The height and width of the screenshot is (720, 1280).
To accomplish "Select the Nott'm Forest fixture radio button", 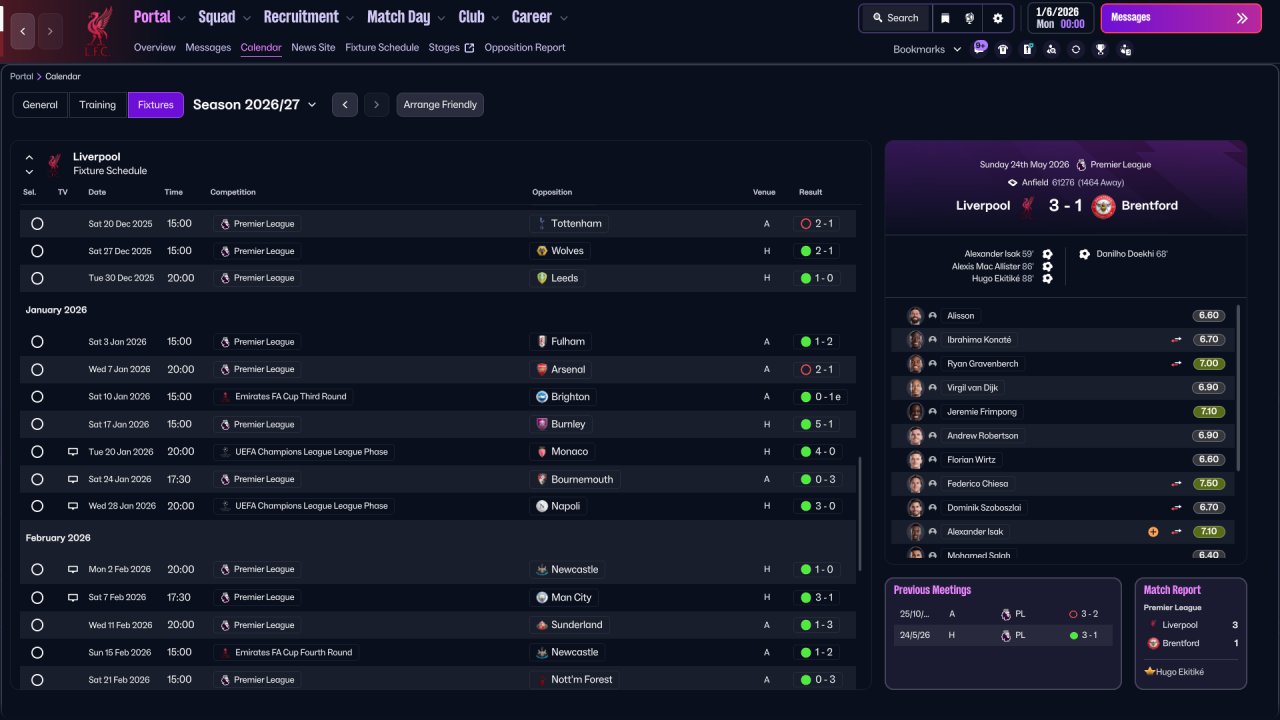I will (x=37, y=680).
